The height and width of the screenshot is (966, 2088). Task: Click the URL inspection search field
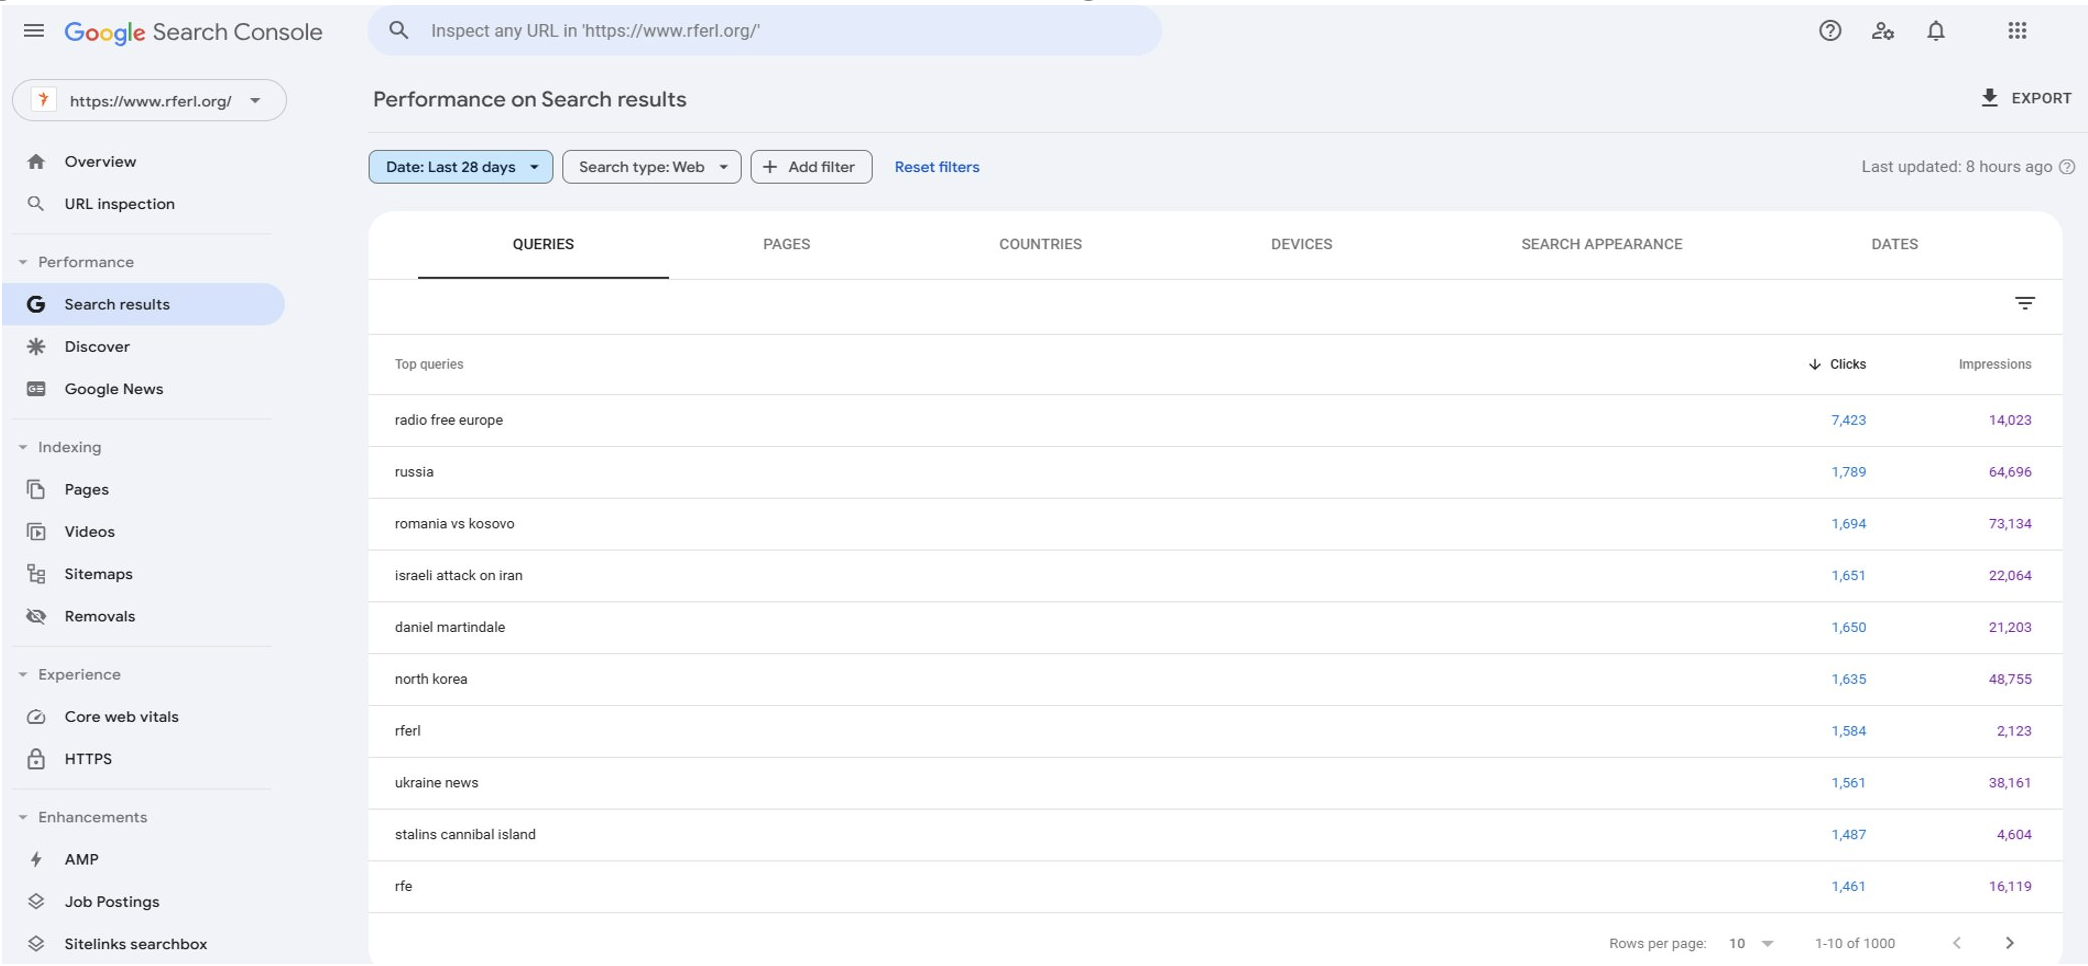(765, 31)
